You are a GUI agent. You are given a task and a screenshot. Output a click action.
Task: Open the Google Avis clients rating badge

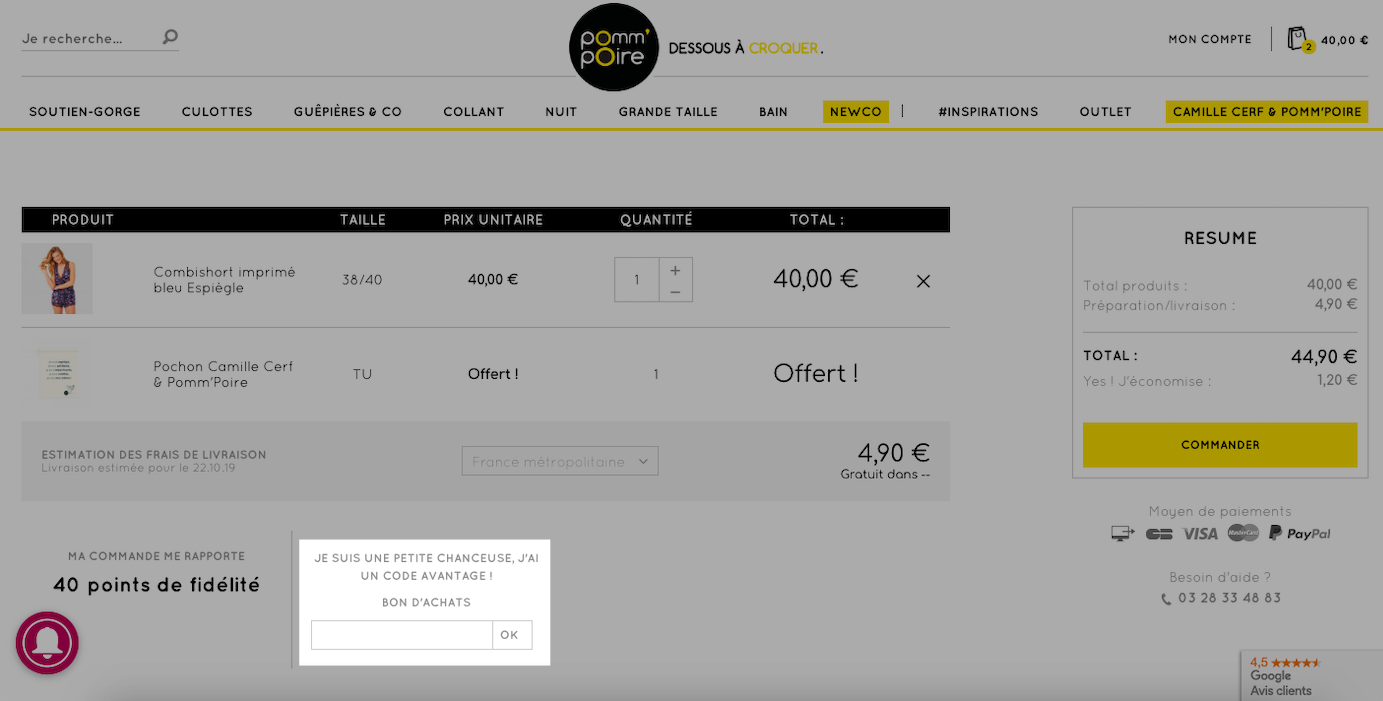1312,676
